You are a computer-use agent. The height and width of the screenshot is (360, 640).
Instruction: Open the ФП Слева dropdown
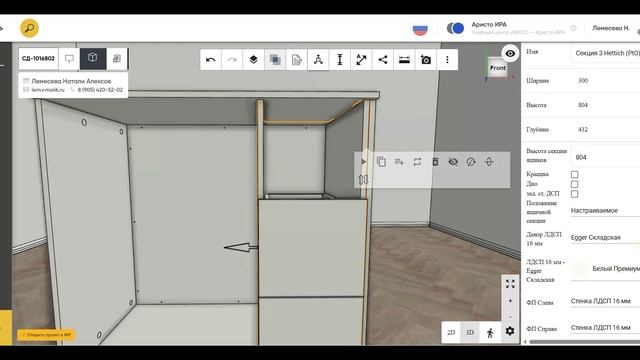tap(605, 301)
